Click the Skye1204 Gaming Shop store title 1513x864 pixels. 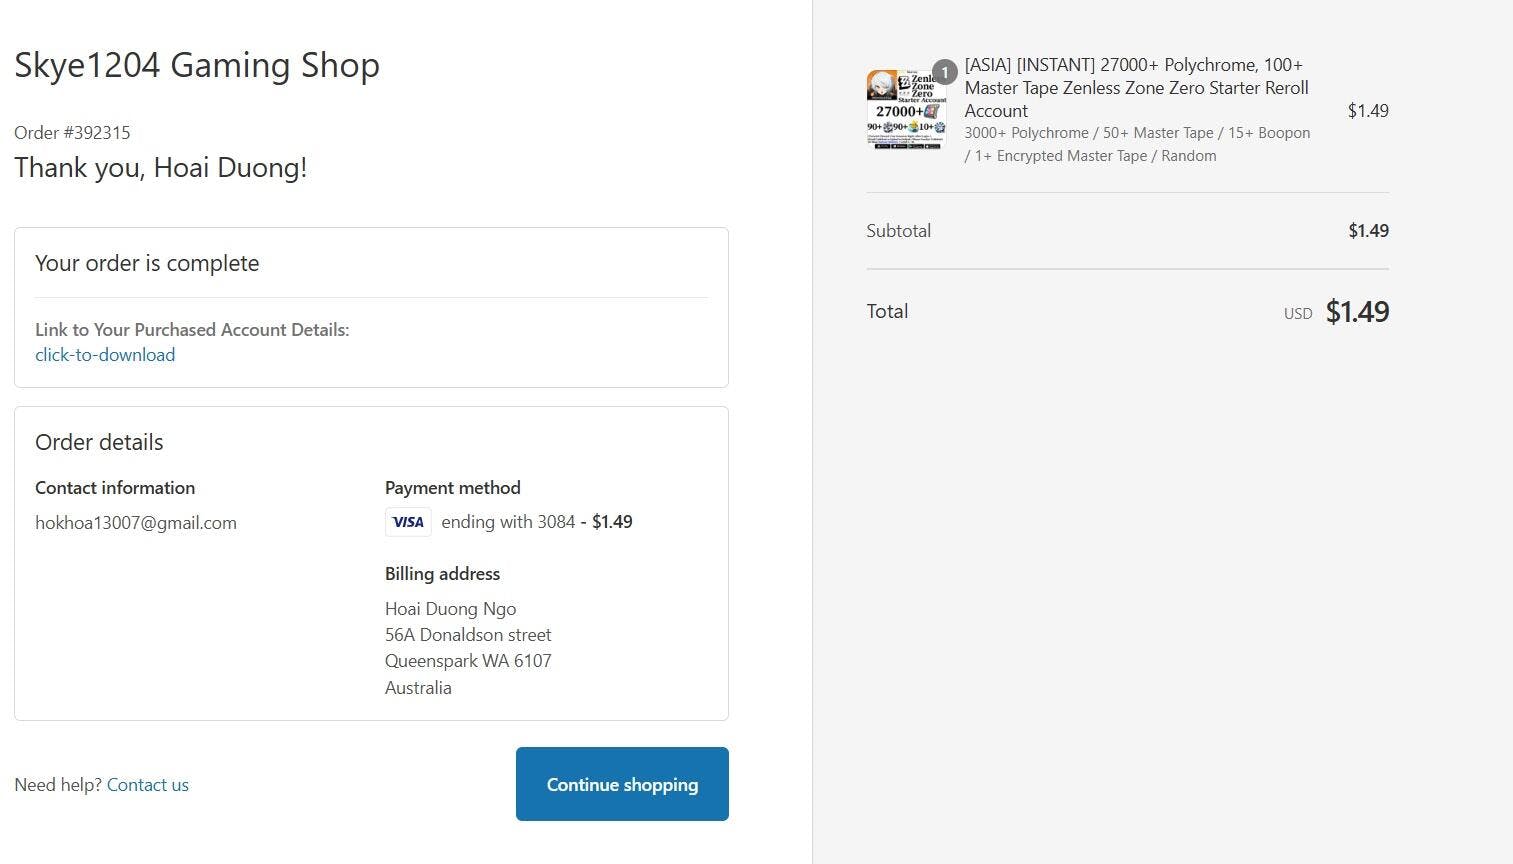point(197,65)
